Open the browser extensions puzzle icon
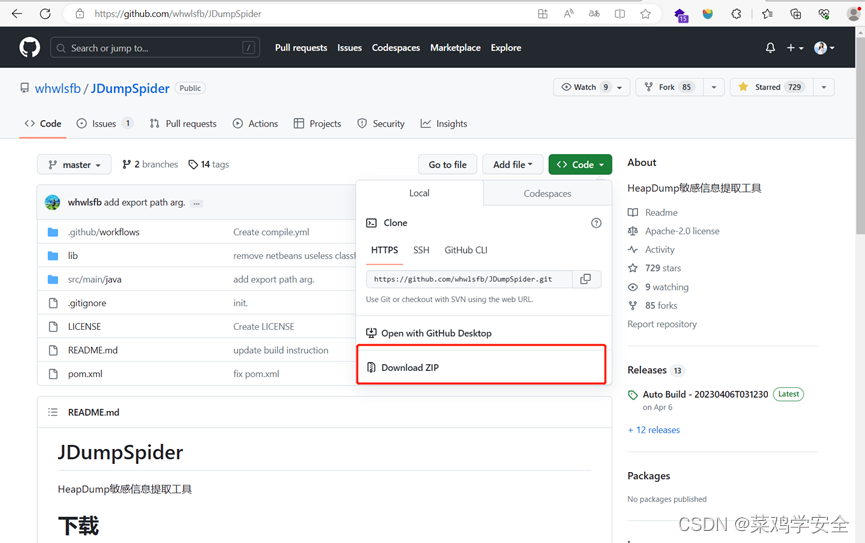865x543 pixels. tap(736, 14)
